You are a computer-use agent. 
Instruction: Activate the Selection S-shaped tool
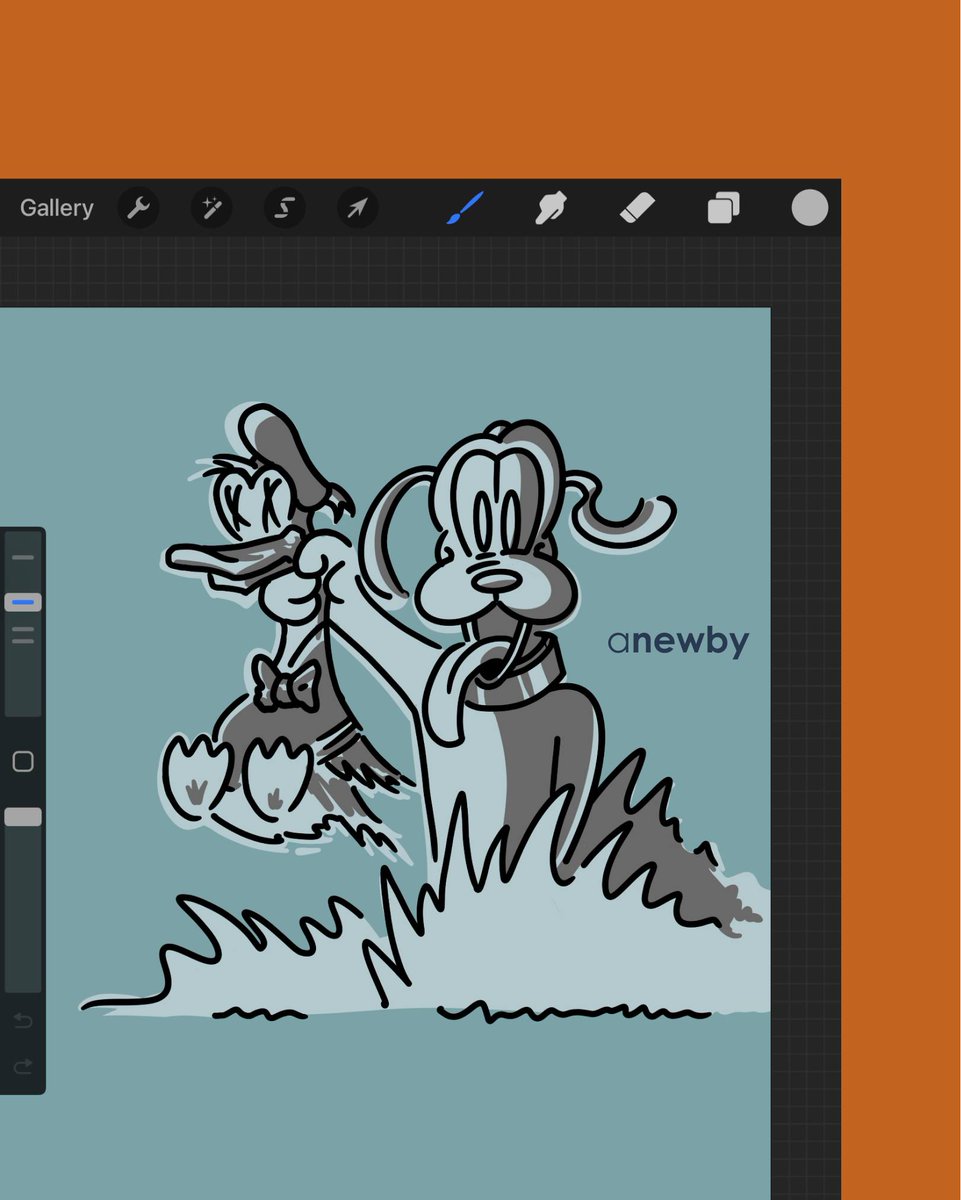coord(285,208)
